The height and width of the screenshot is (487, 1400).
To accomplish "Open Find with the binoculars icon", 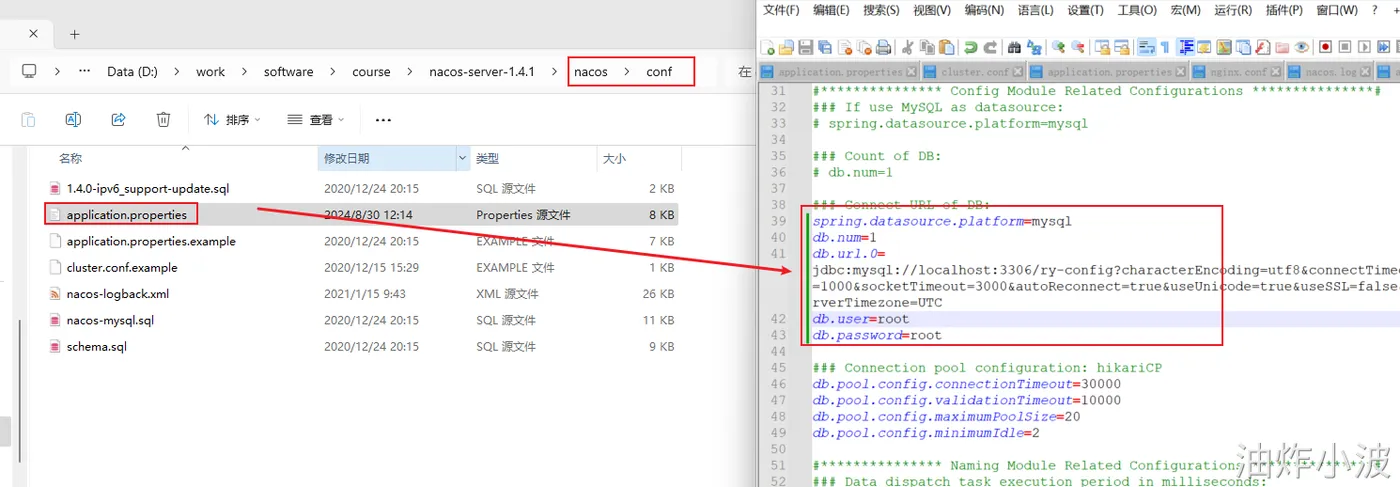I will [x=1014, y=47].
